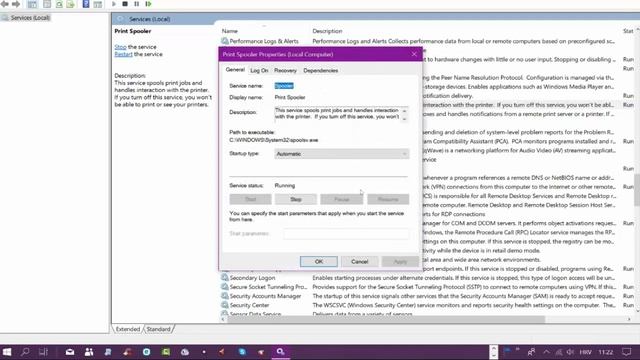Click the Pause Service toolbar icon
Image resolution: width=640 pixels, height=360 pixels.
(136, 4)
